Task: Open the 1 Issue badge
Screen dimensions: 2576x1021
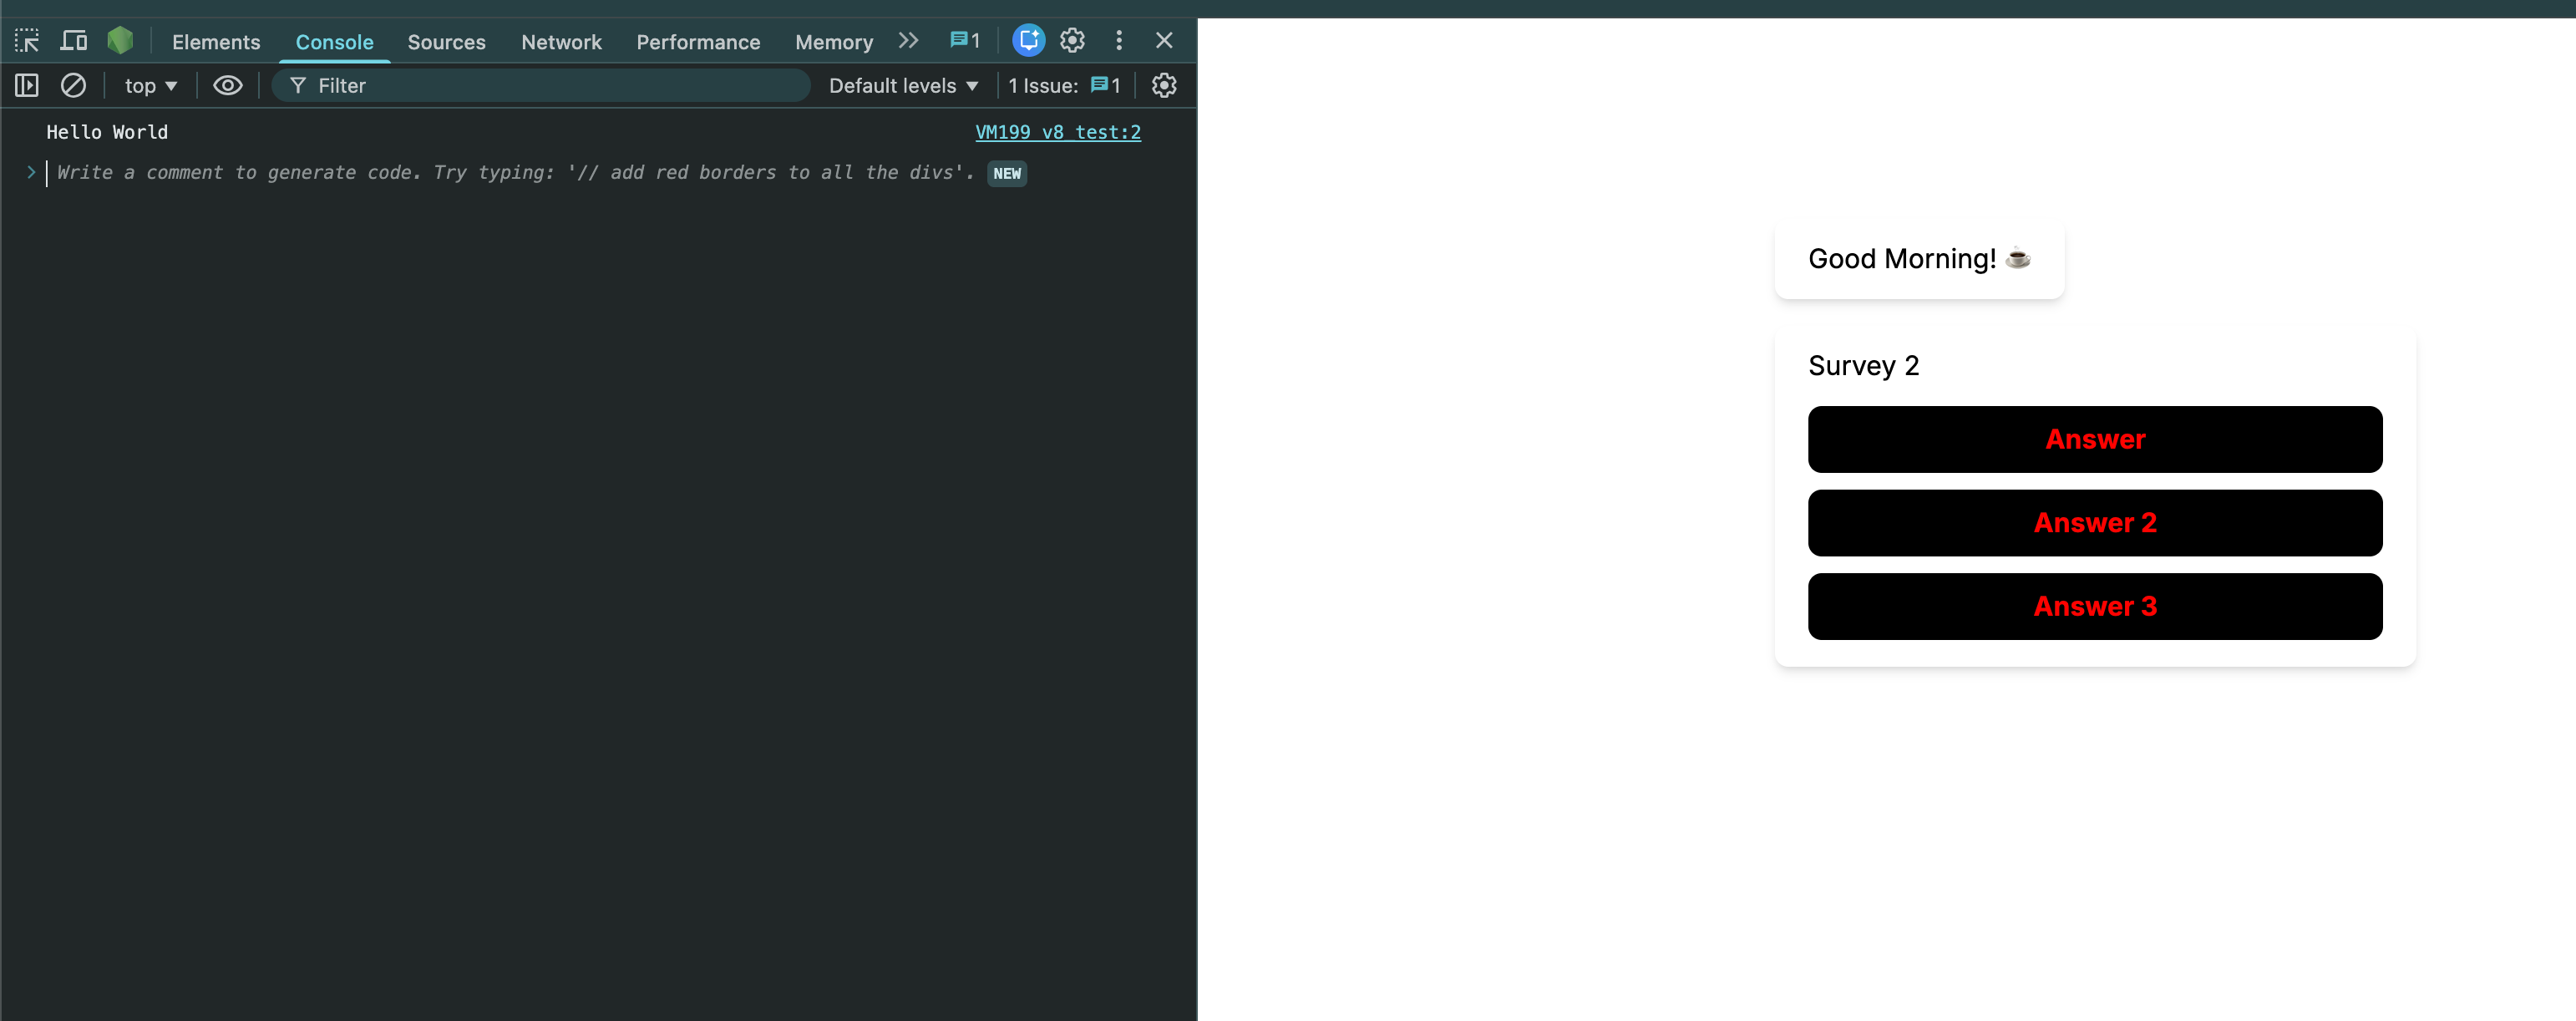Action: pos(1063,86)
